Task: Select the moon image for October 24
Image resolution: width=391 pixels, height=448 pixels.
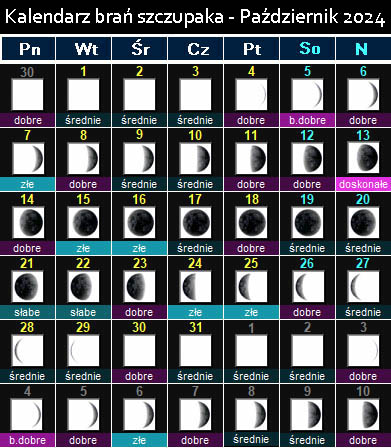Action: [195, 286]
